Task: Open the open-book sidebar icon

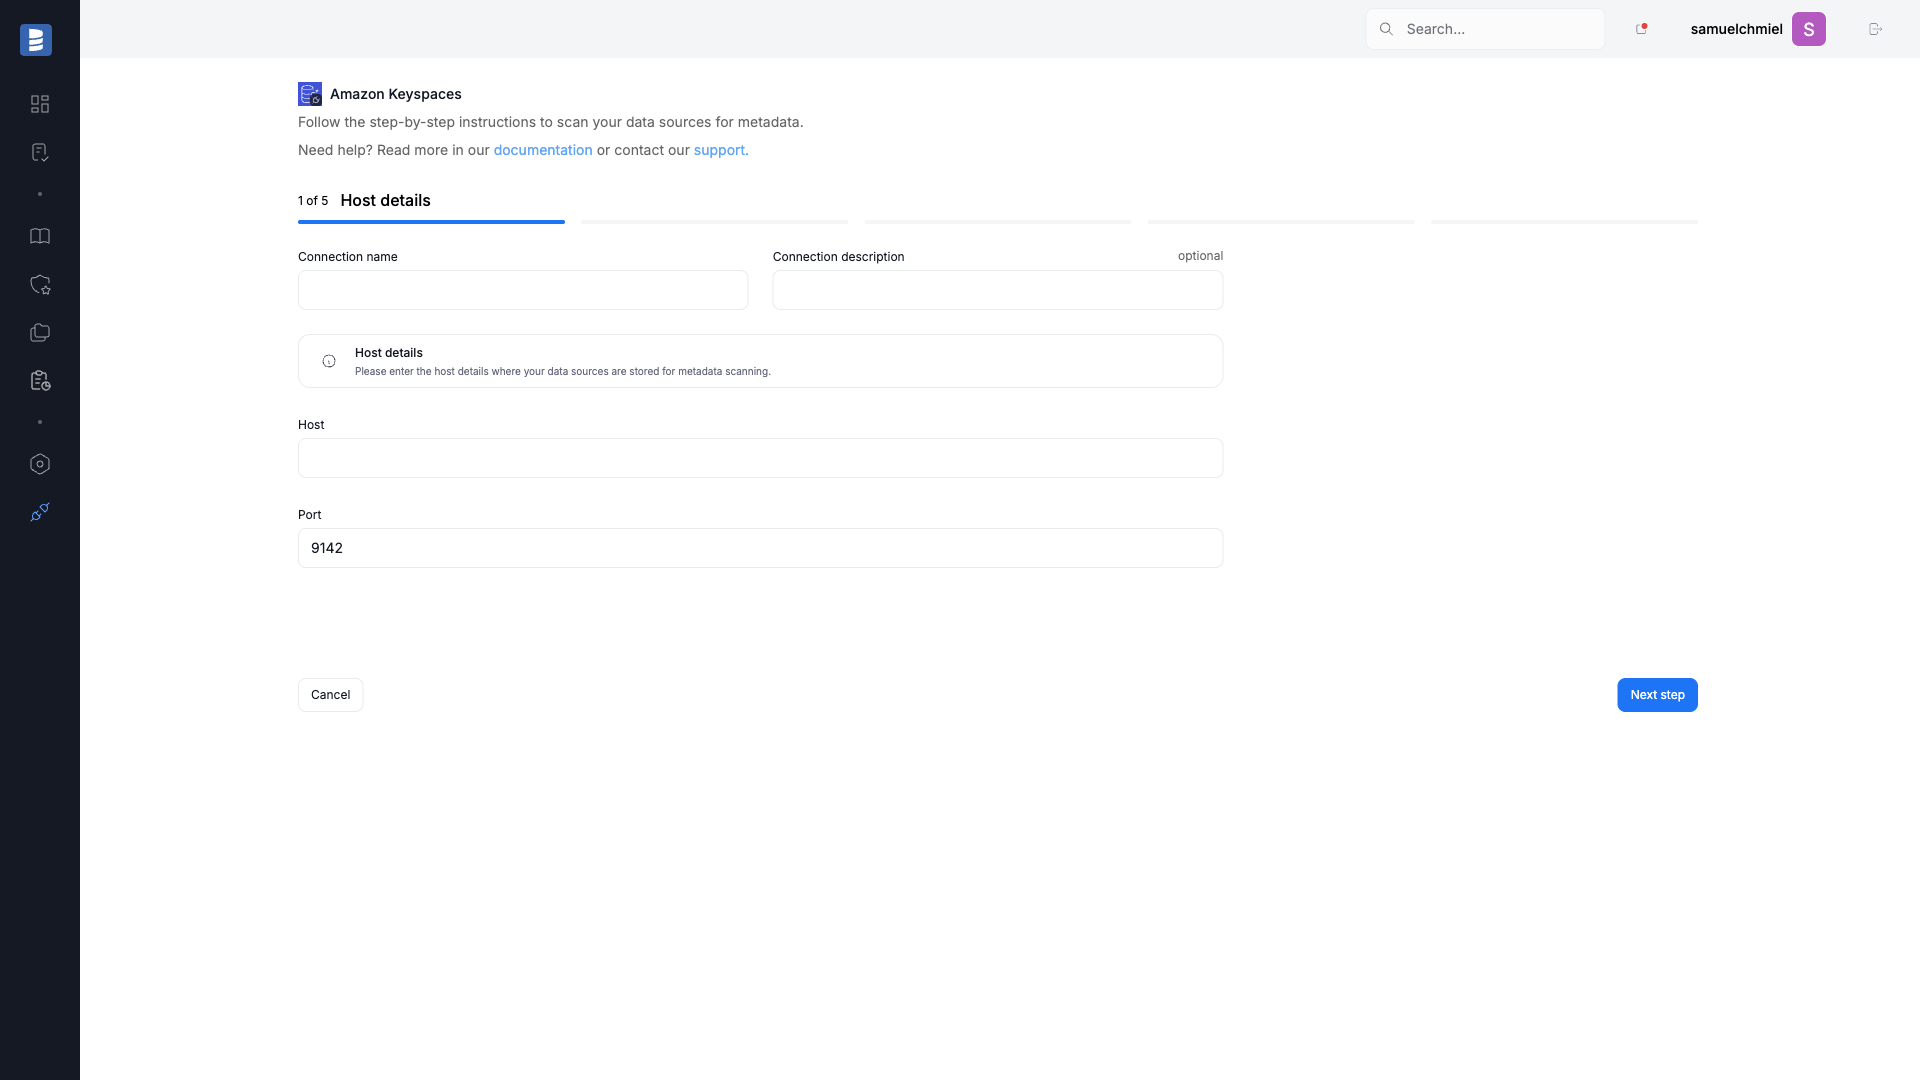Action: 40,236
